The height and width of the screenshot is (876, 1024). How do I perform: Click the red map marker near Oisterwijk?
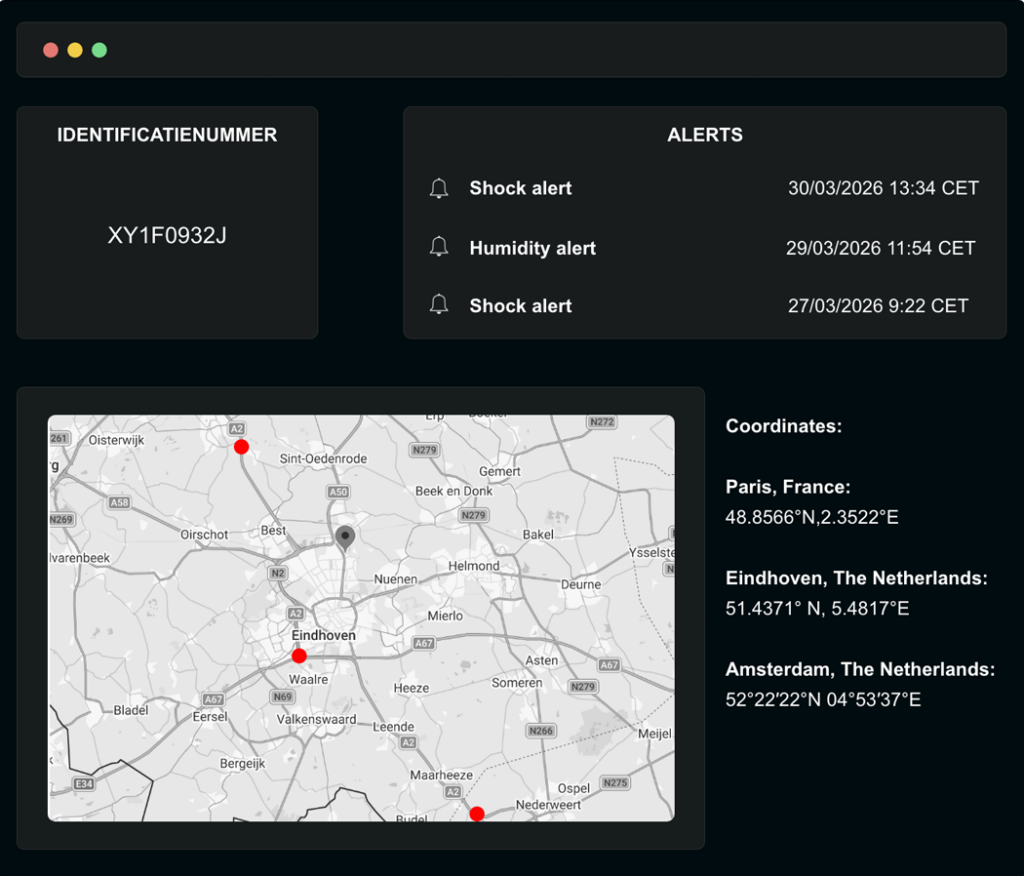tap(241, 447)
